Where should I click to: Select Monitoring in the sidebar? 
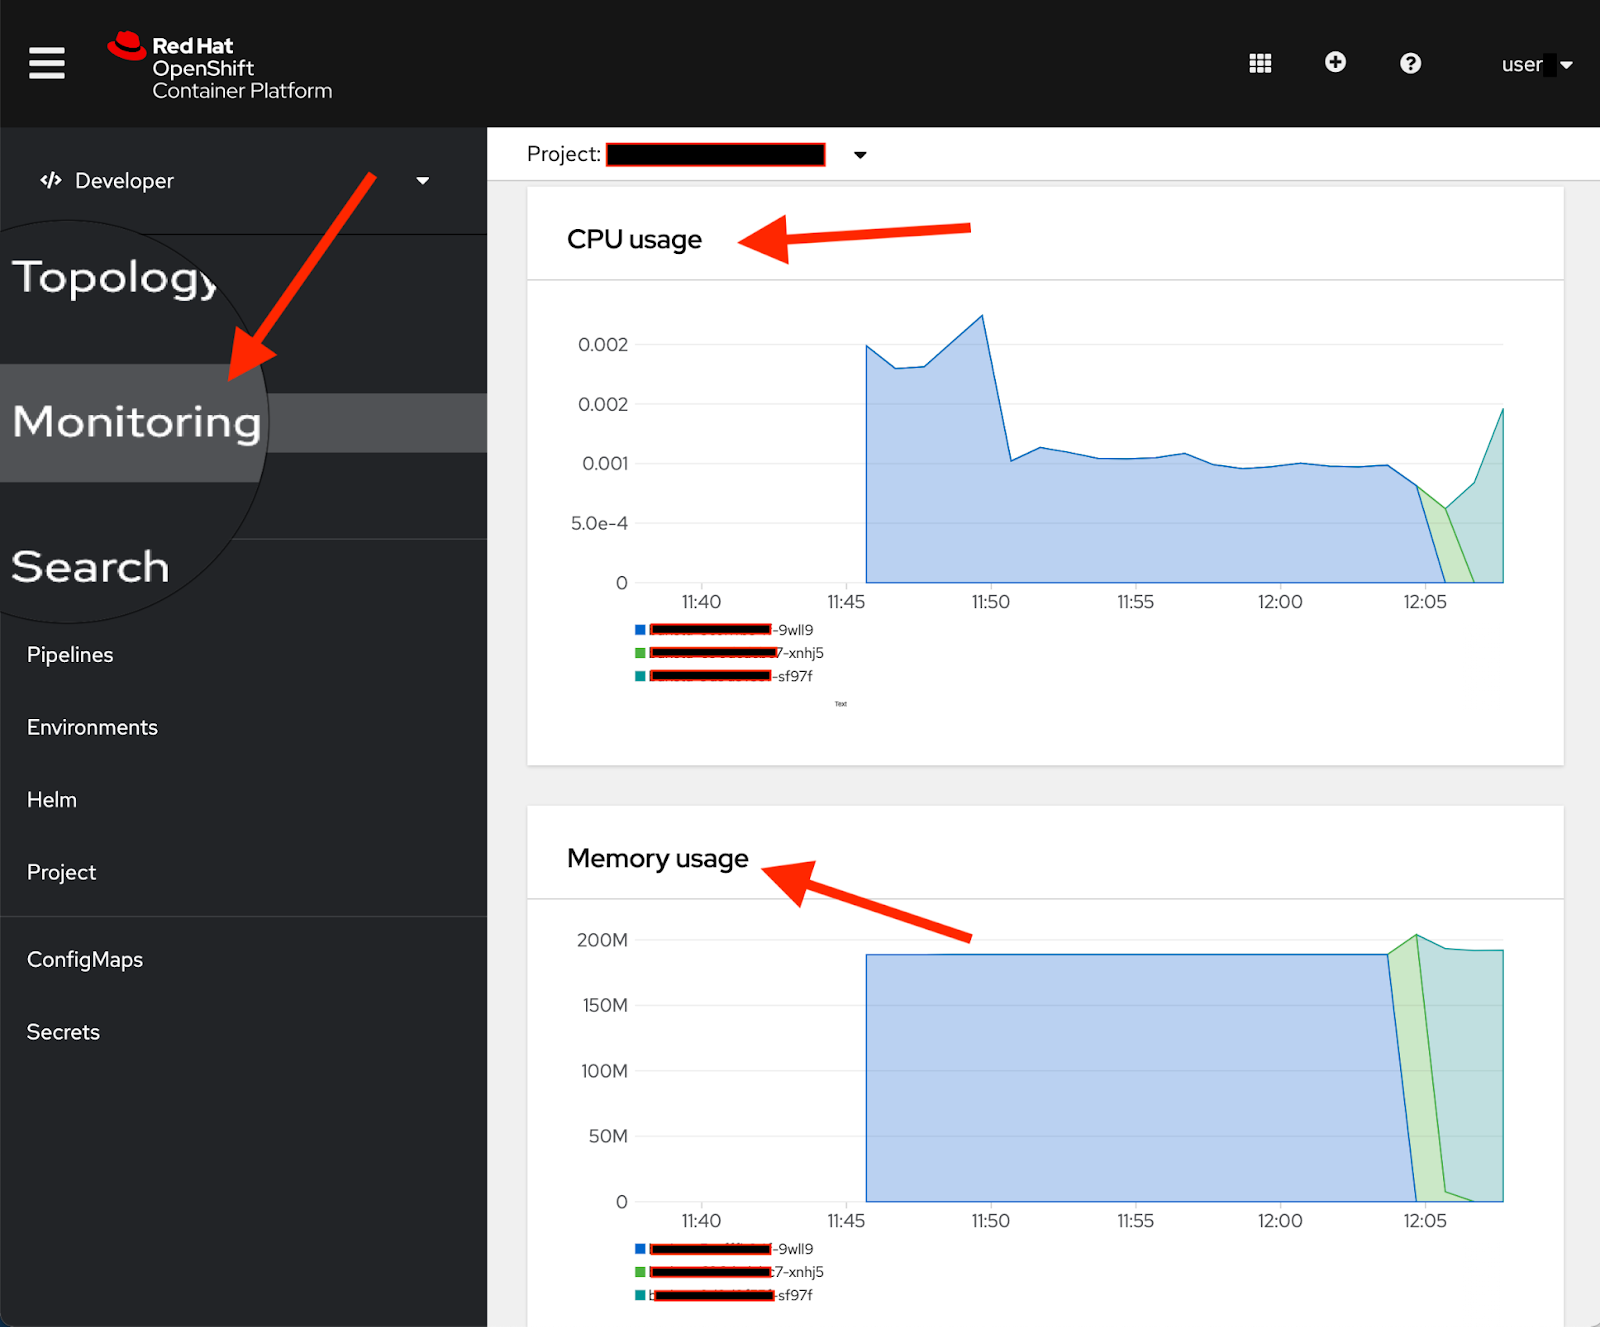point(135,421)
